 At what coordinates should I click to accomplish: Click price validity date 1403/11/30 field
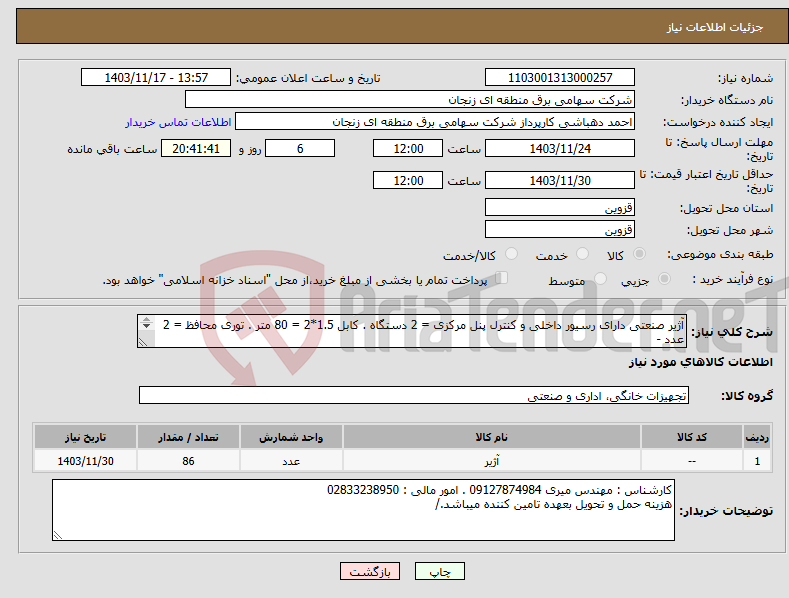[560, 180]
